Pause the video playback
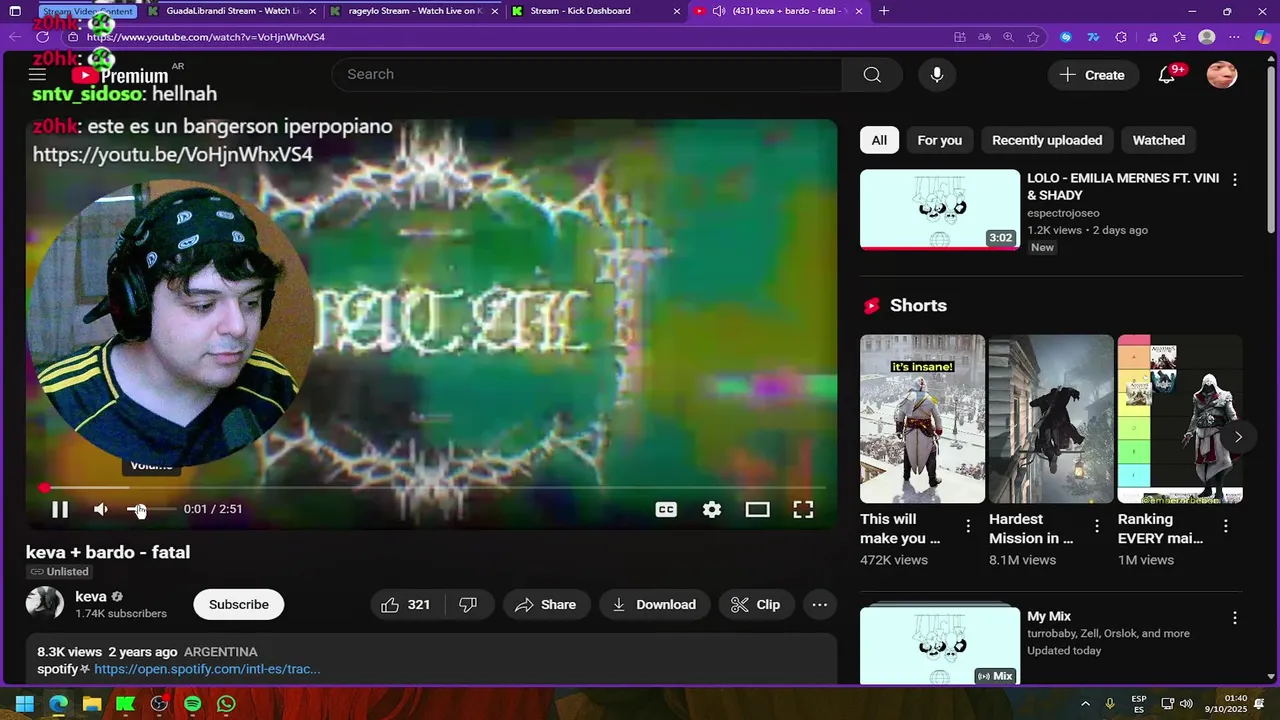Image resolution: width=1280 pixels, height=720 pixels. 60,509
